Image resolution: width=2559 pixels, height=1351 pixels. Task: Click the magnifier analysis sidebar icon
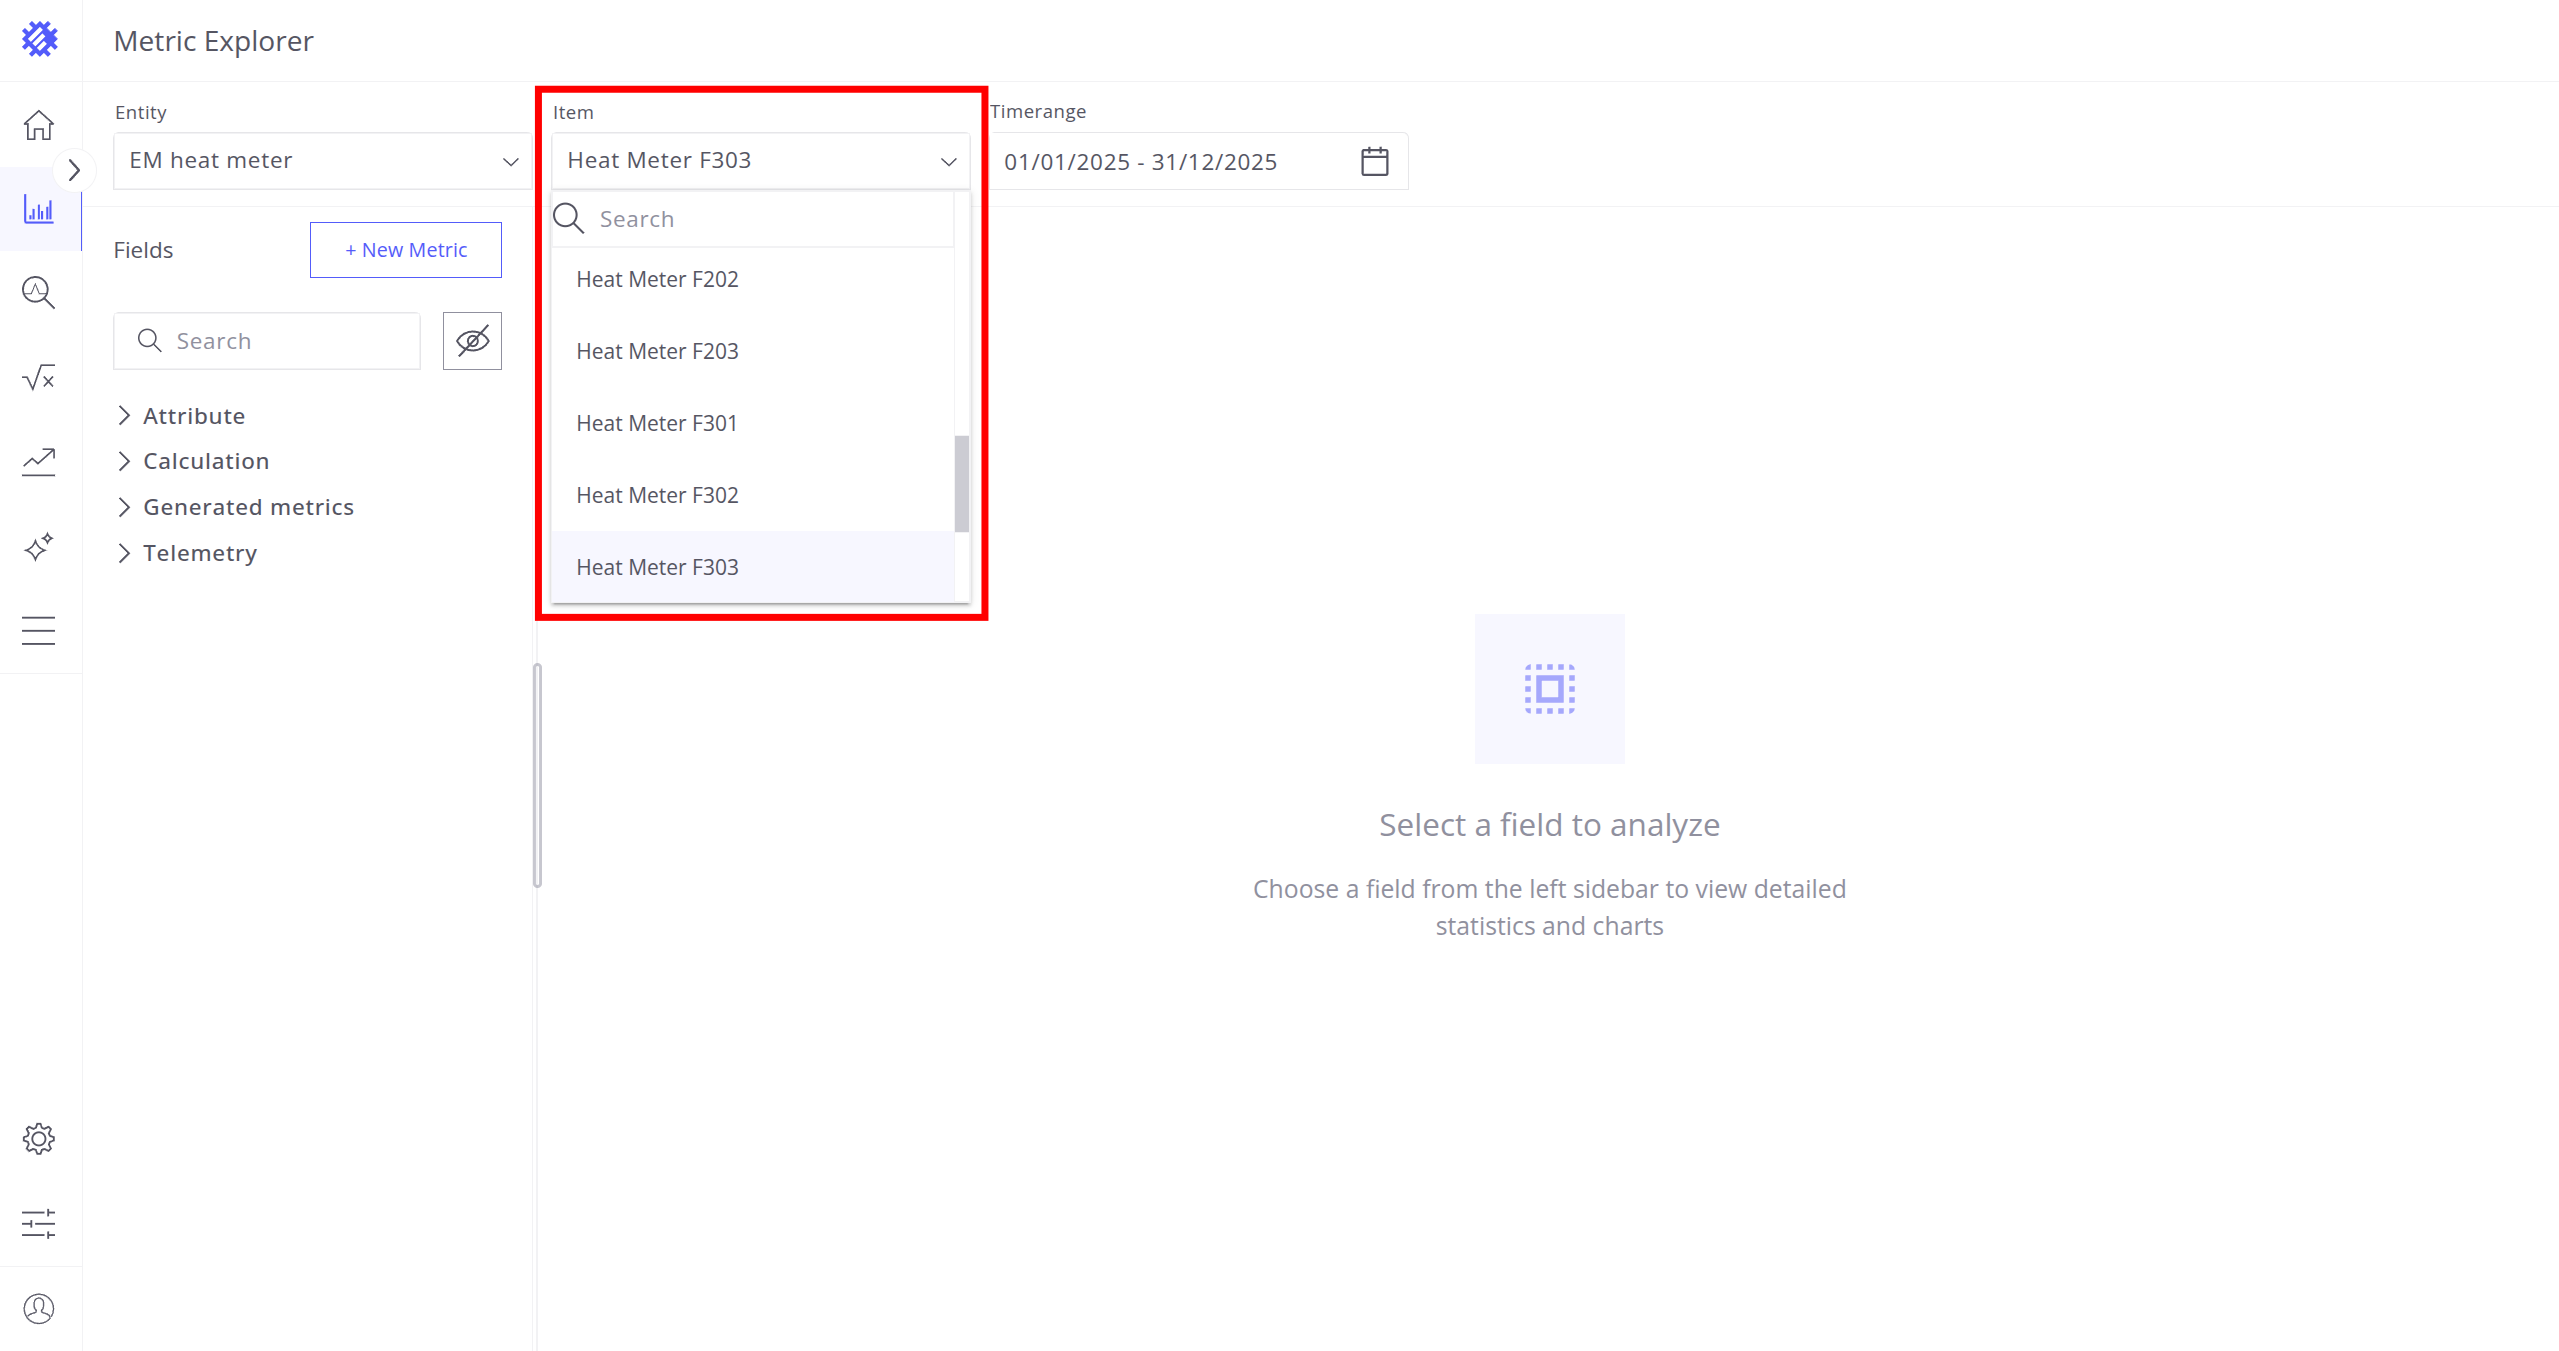pyautogui.click(x=39, y=293)
